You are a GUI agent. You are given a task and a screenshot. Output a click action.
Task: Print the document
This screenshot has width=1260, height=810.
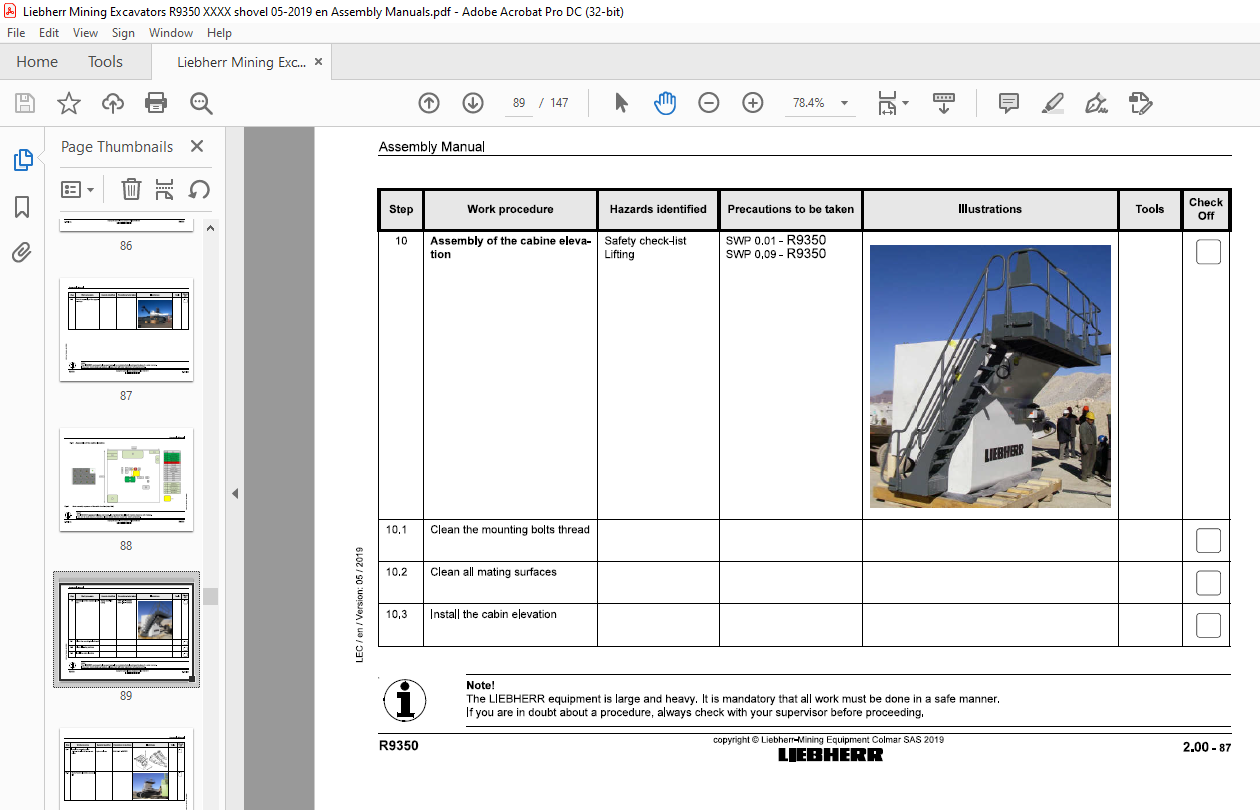tap(156, 103)
